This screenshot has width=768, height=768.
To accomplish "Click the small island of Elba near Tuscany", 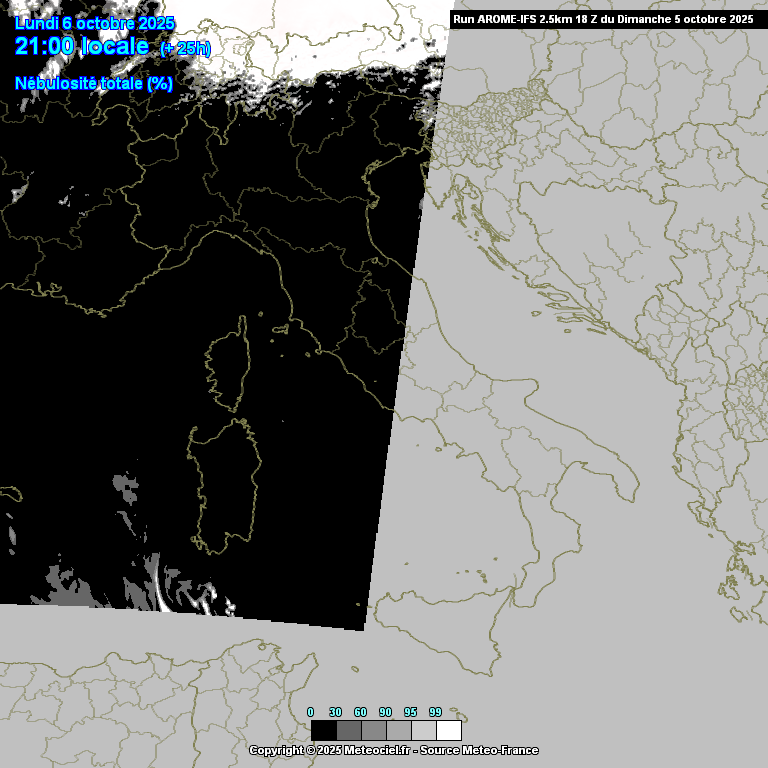I will [x=281, y=327].
